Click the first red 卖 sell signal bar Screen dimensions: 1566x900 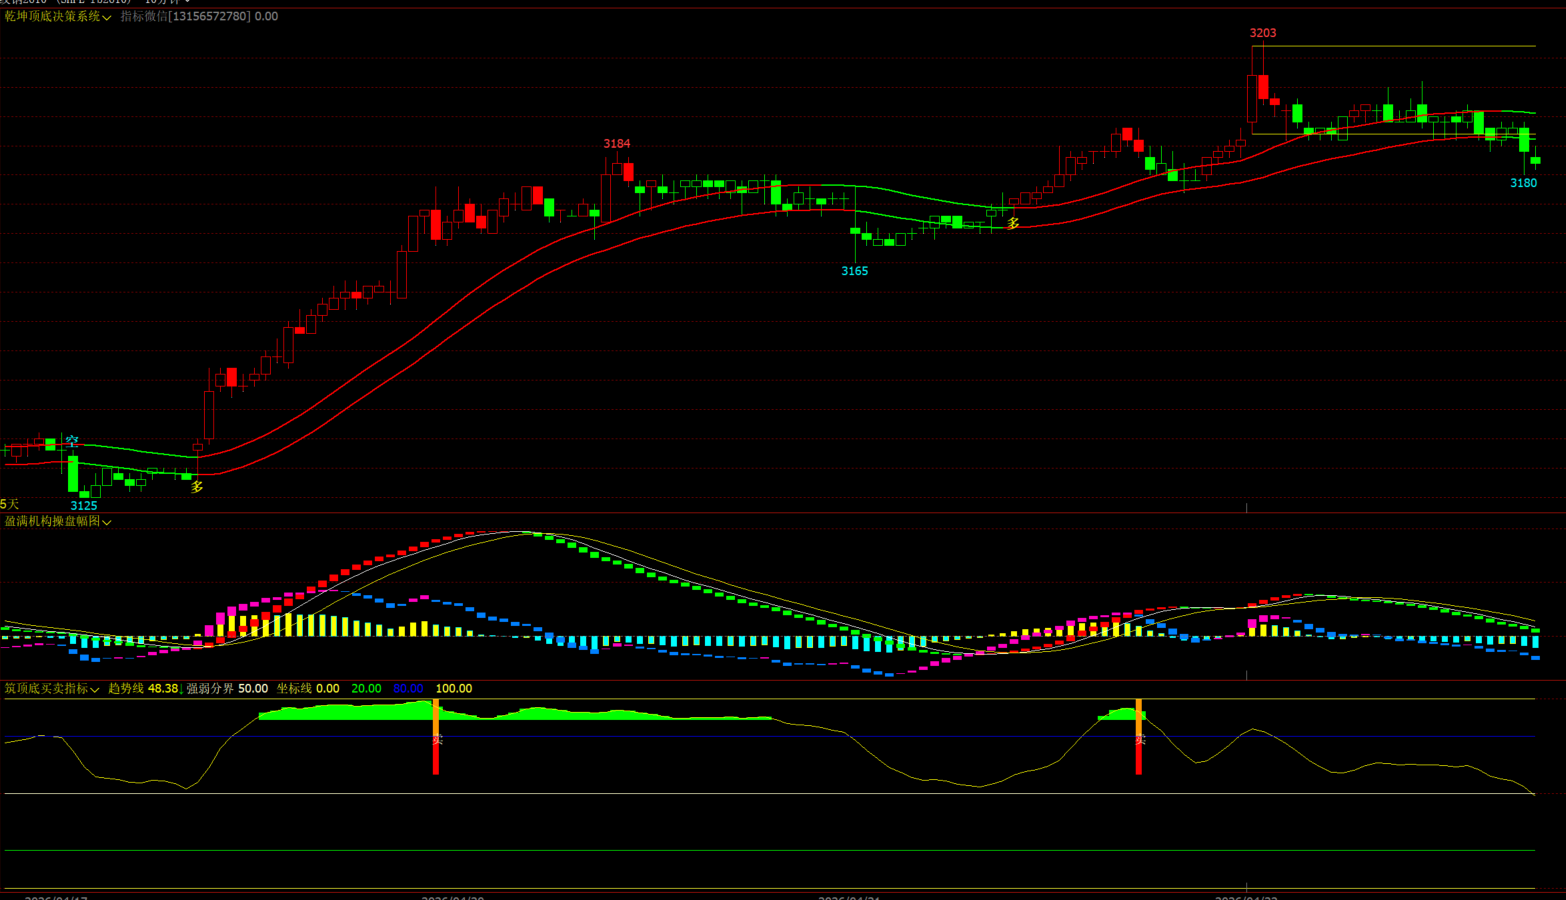436,740
